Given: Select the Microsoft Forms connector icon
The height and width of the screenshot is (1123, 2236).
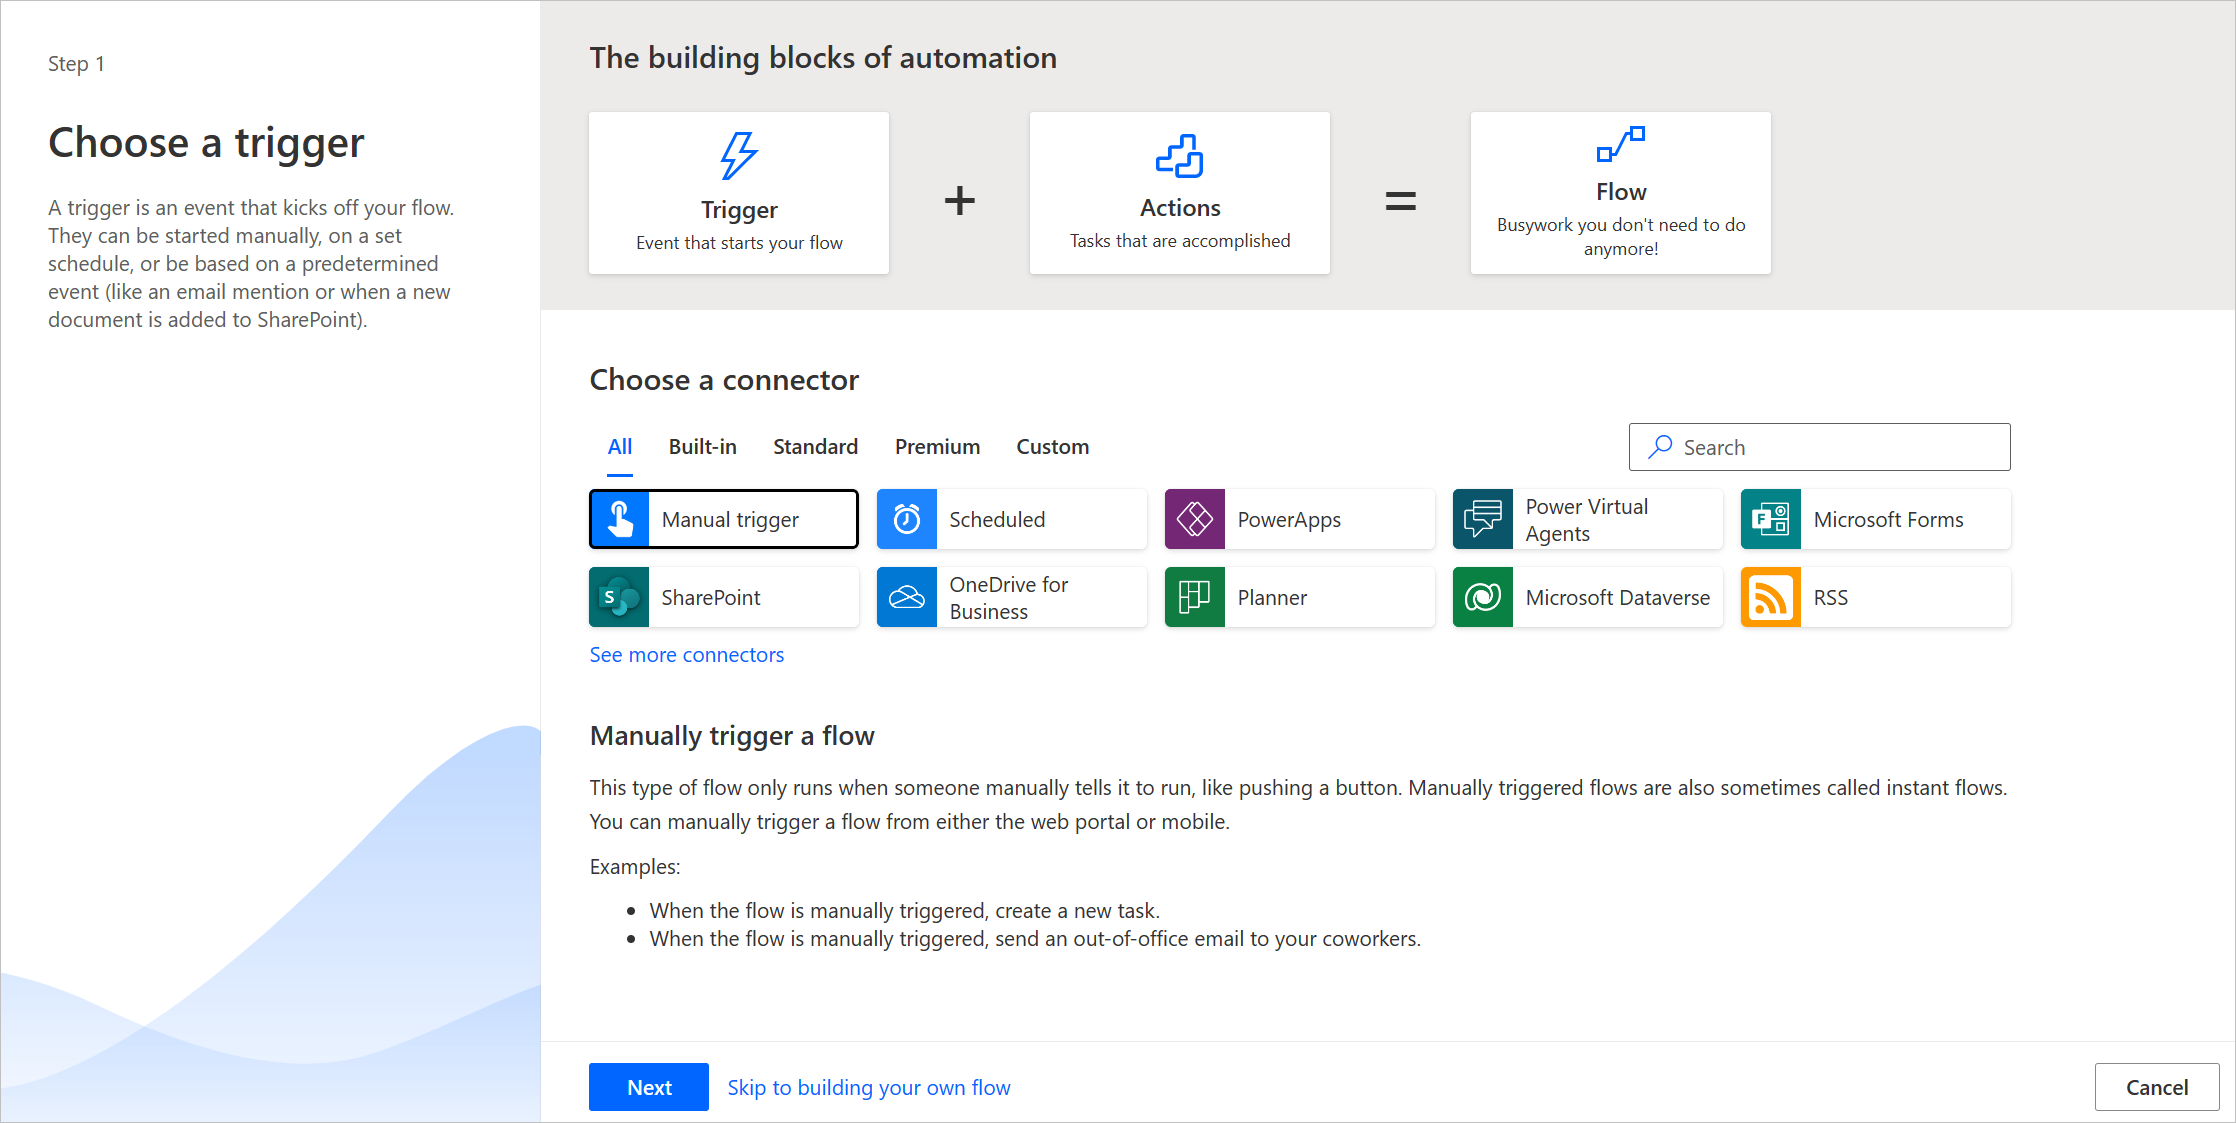Looking at the screenshot, I should pyautogui.click(x=1771, y=519).
